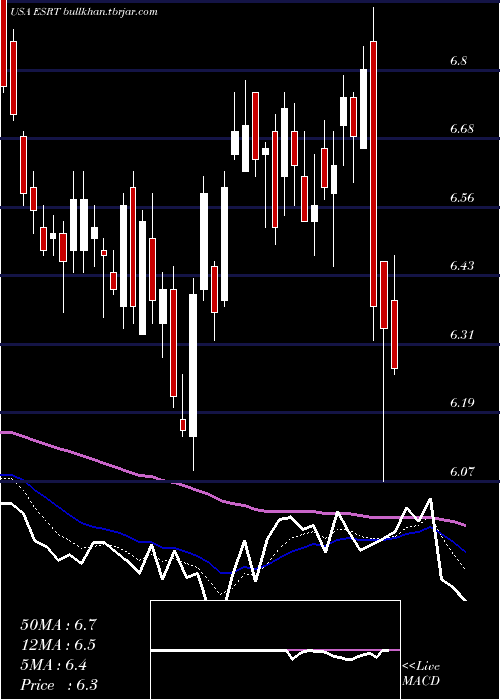Click the long white candle rising from 6.19
Screen dimensions: 500x700
[193, 365]
